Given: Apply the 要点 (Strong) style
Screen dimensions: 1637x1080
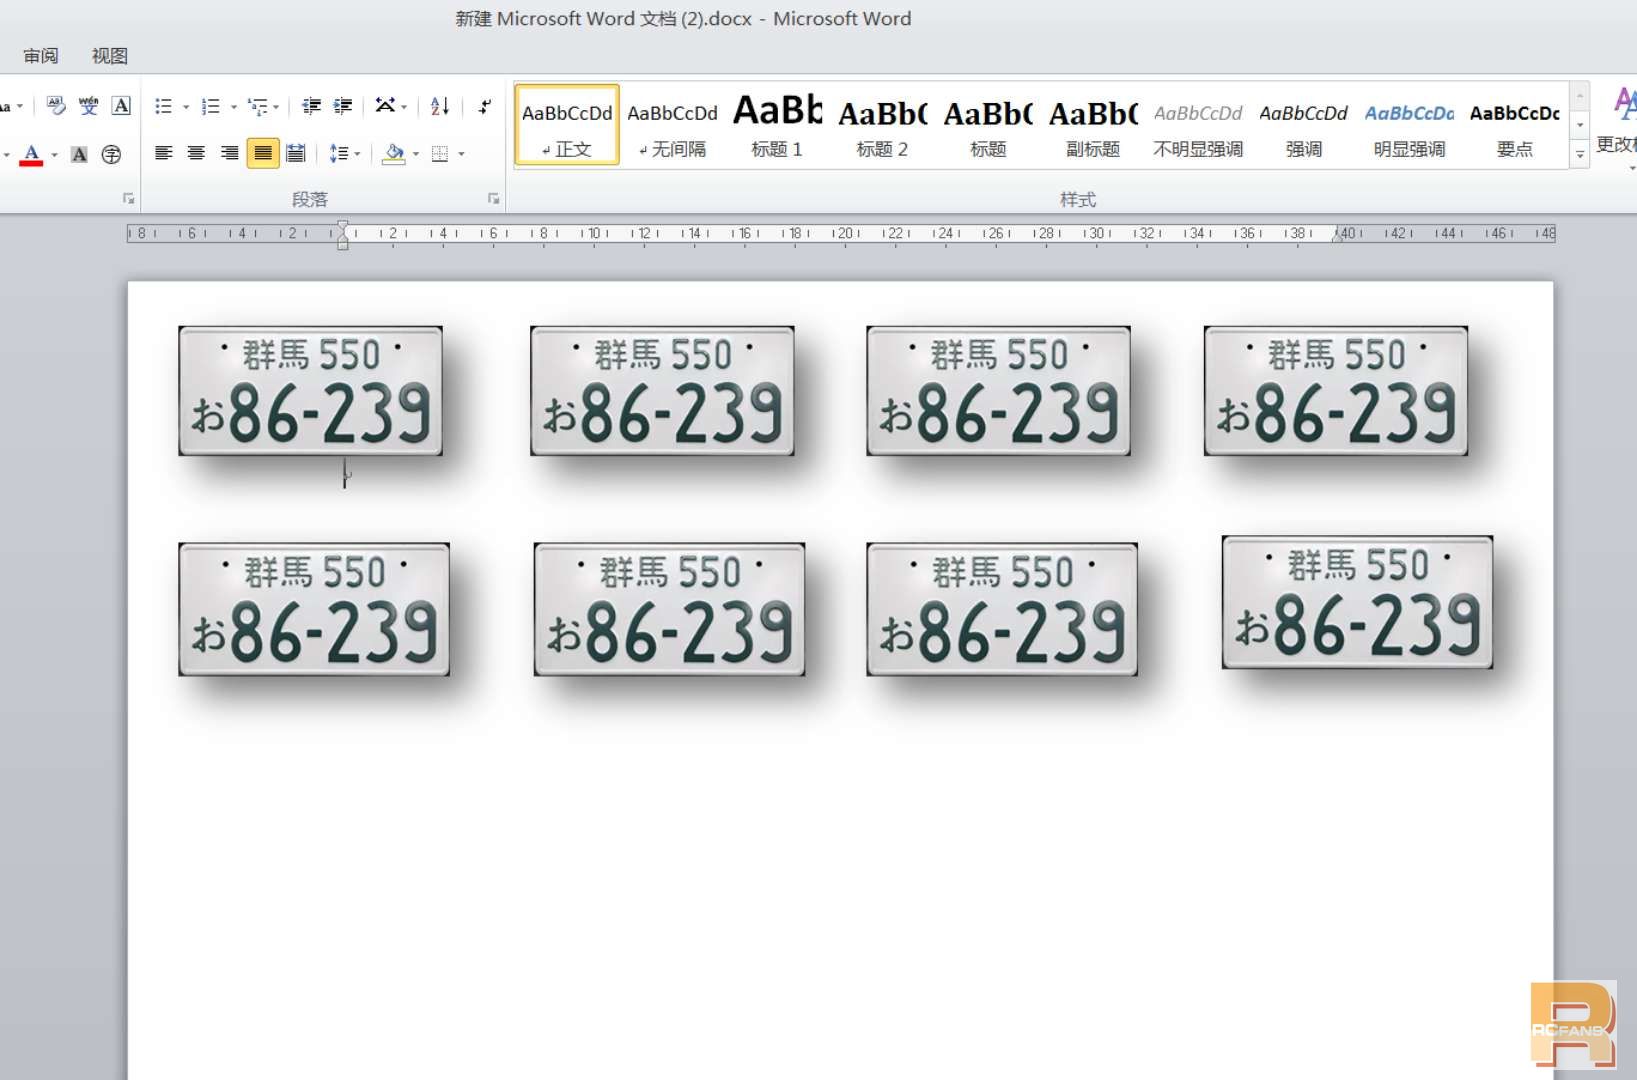Looking at the screenshot, I should tap(1514, 125).
